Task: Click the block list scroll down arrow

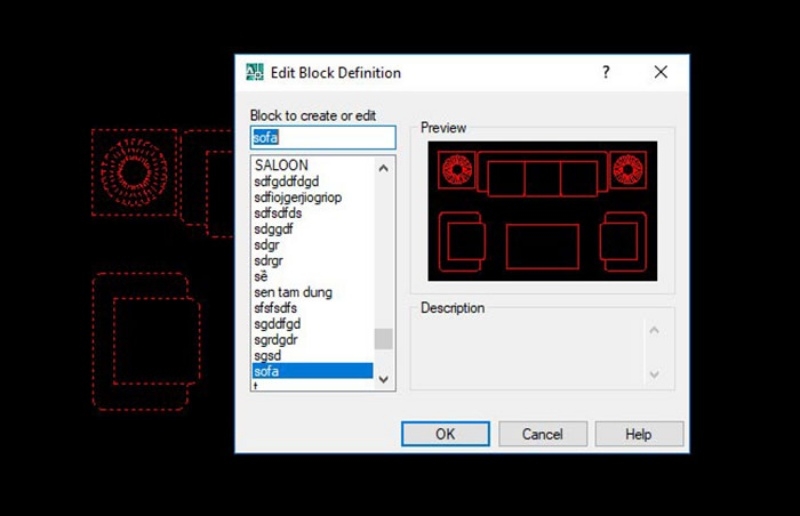Action: click(x=384, y=379)
